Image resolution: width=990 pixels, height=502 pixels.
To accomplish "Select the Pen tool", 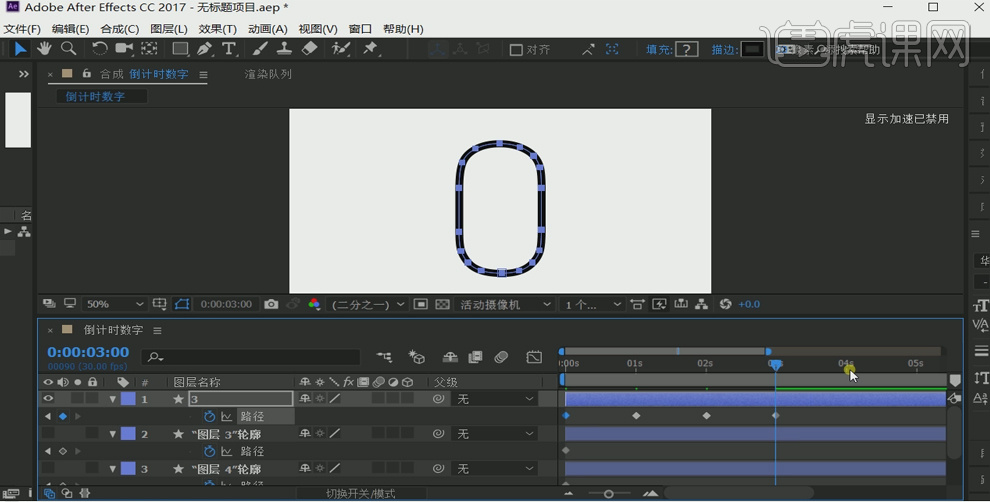I will [205, 49].
